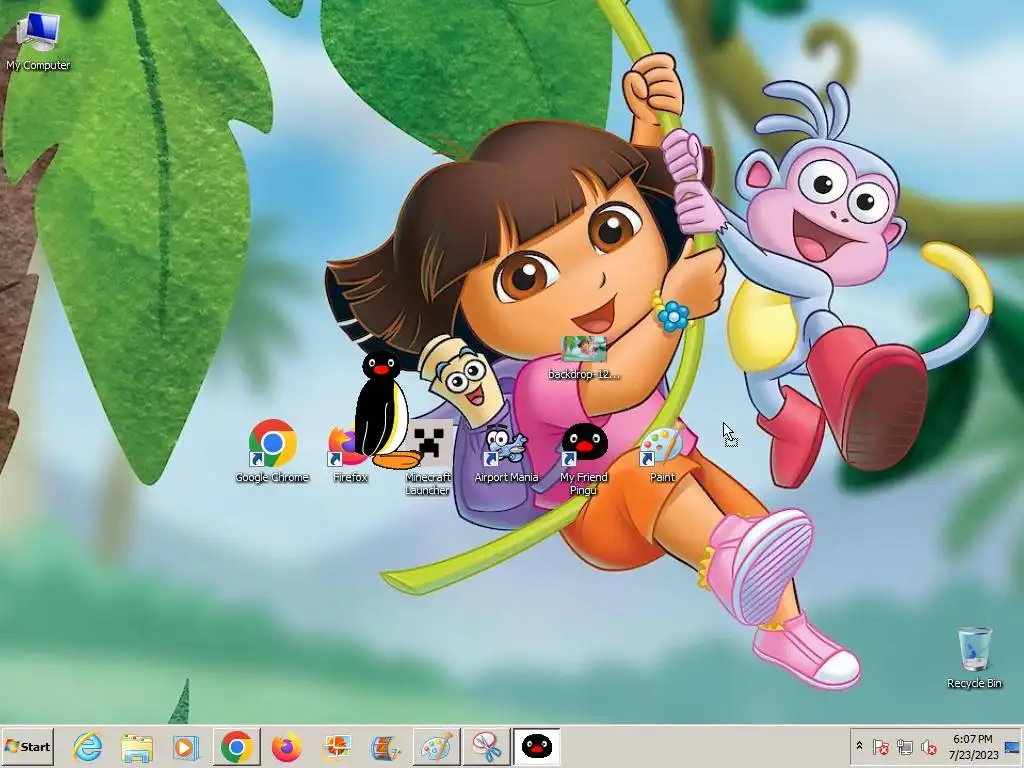This screenshot has width=1024, height=768.
Task: Click the muted volume tray icon
Action: click(928, 746)
